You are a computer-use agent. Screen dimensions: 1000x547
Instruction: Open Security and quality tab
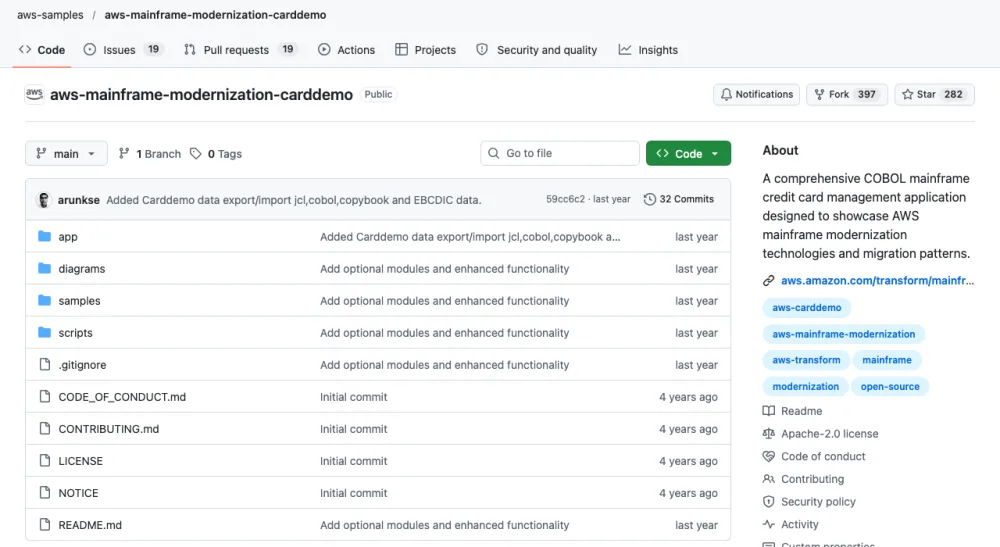click(536, 50)
